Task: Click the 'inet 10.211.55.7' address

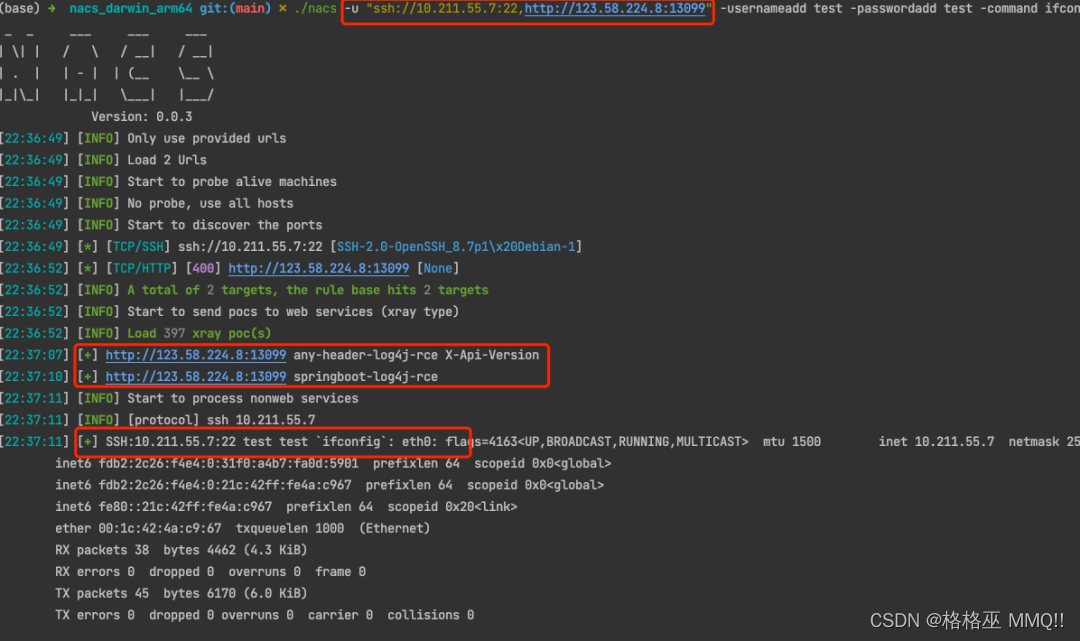Action: click(936, 442)
